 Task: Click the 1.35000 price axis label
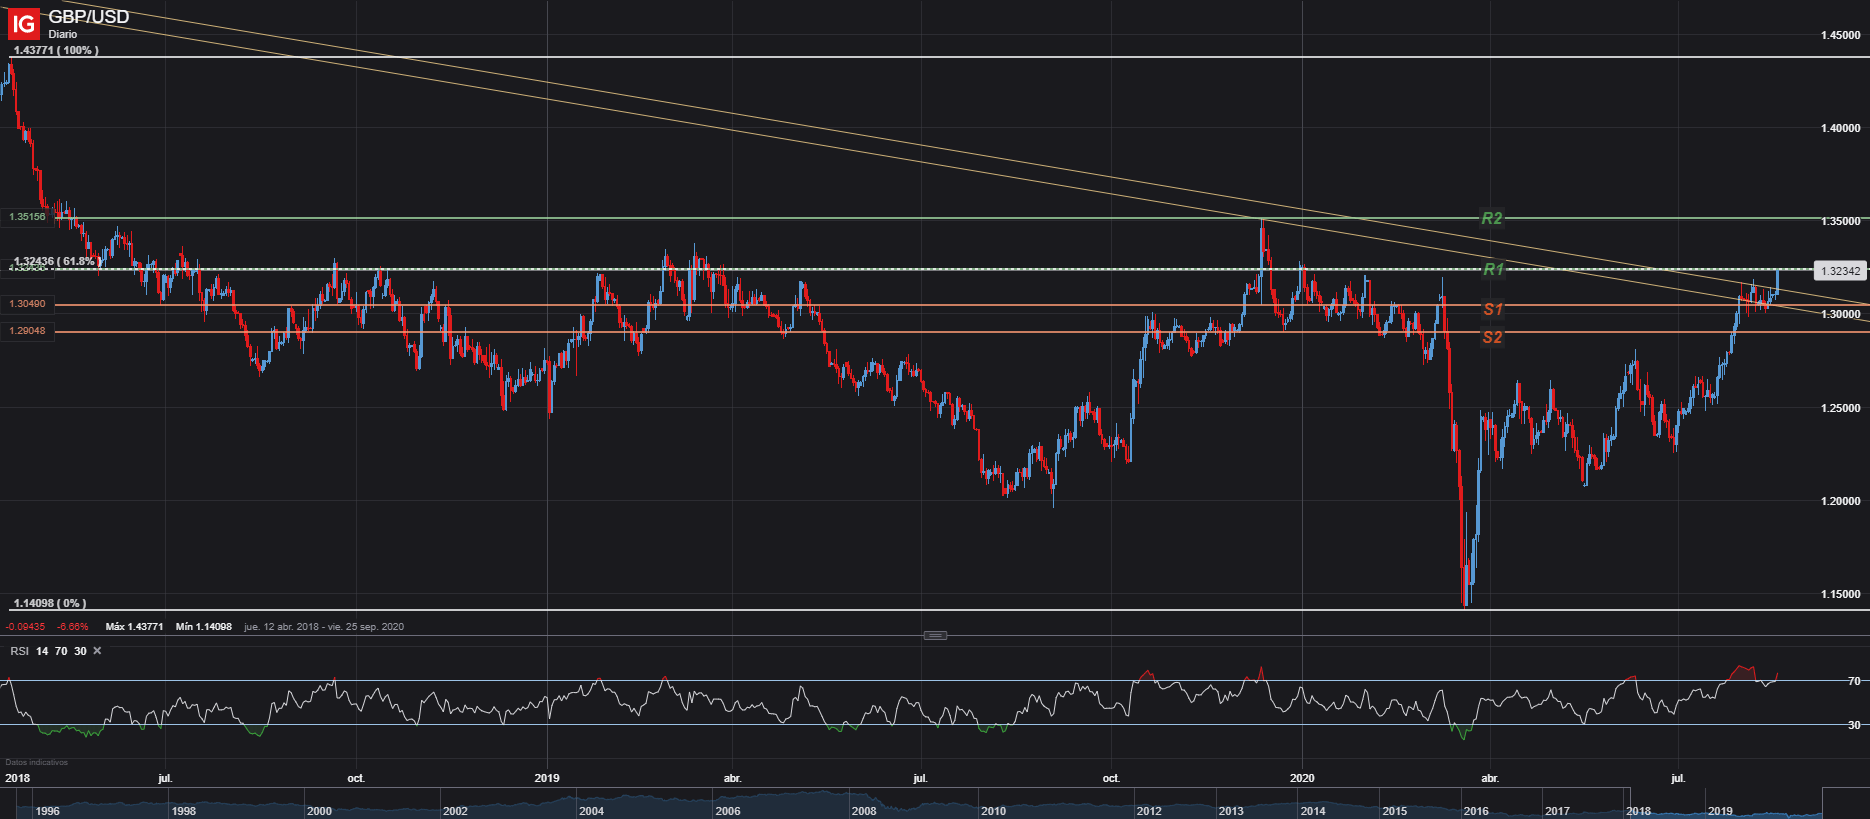(1841, 221)
